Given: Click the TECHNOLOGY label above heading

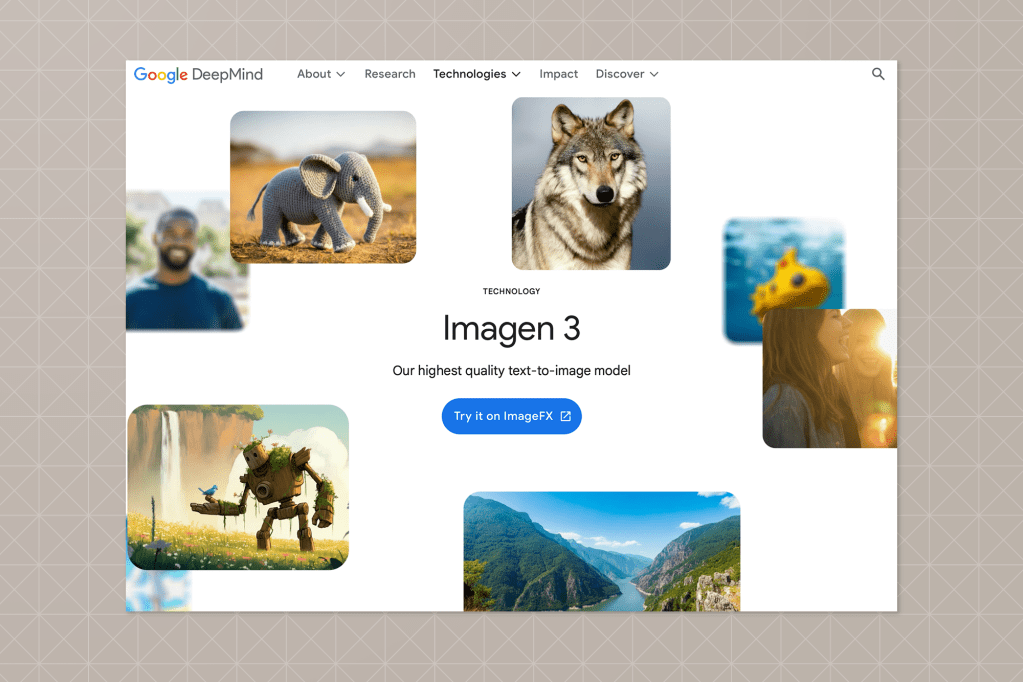Looking at the screenshot, I should 512,291.
